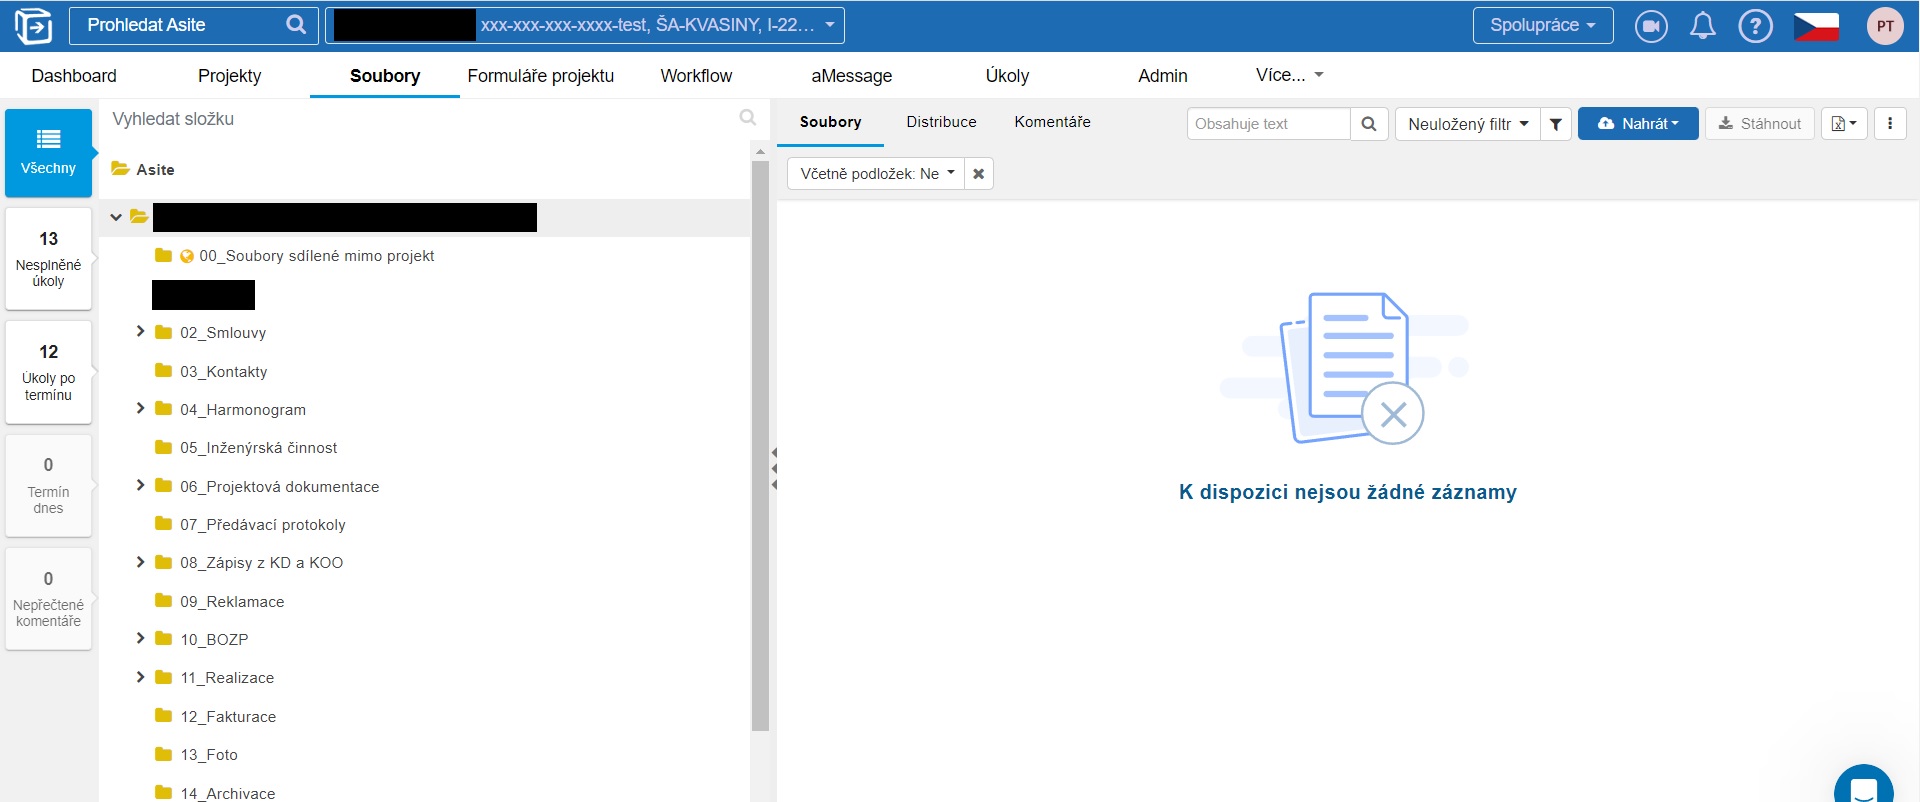Click the file search magnifier button

pos(1369,124)
